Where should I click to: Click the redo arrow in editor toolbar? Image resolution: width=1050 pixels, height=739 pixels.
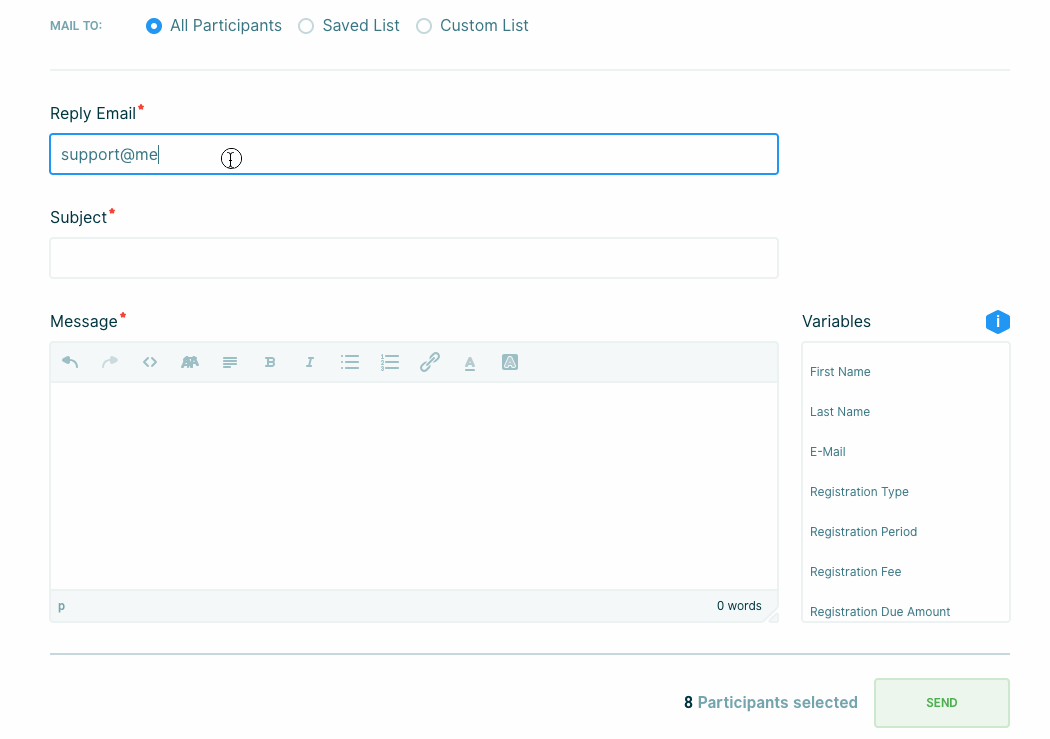point(110,362)
